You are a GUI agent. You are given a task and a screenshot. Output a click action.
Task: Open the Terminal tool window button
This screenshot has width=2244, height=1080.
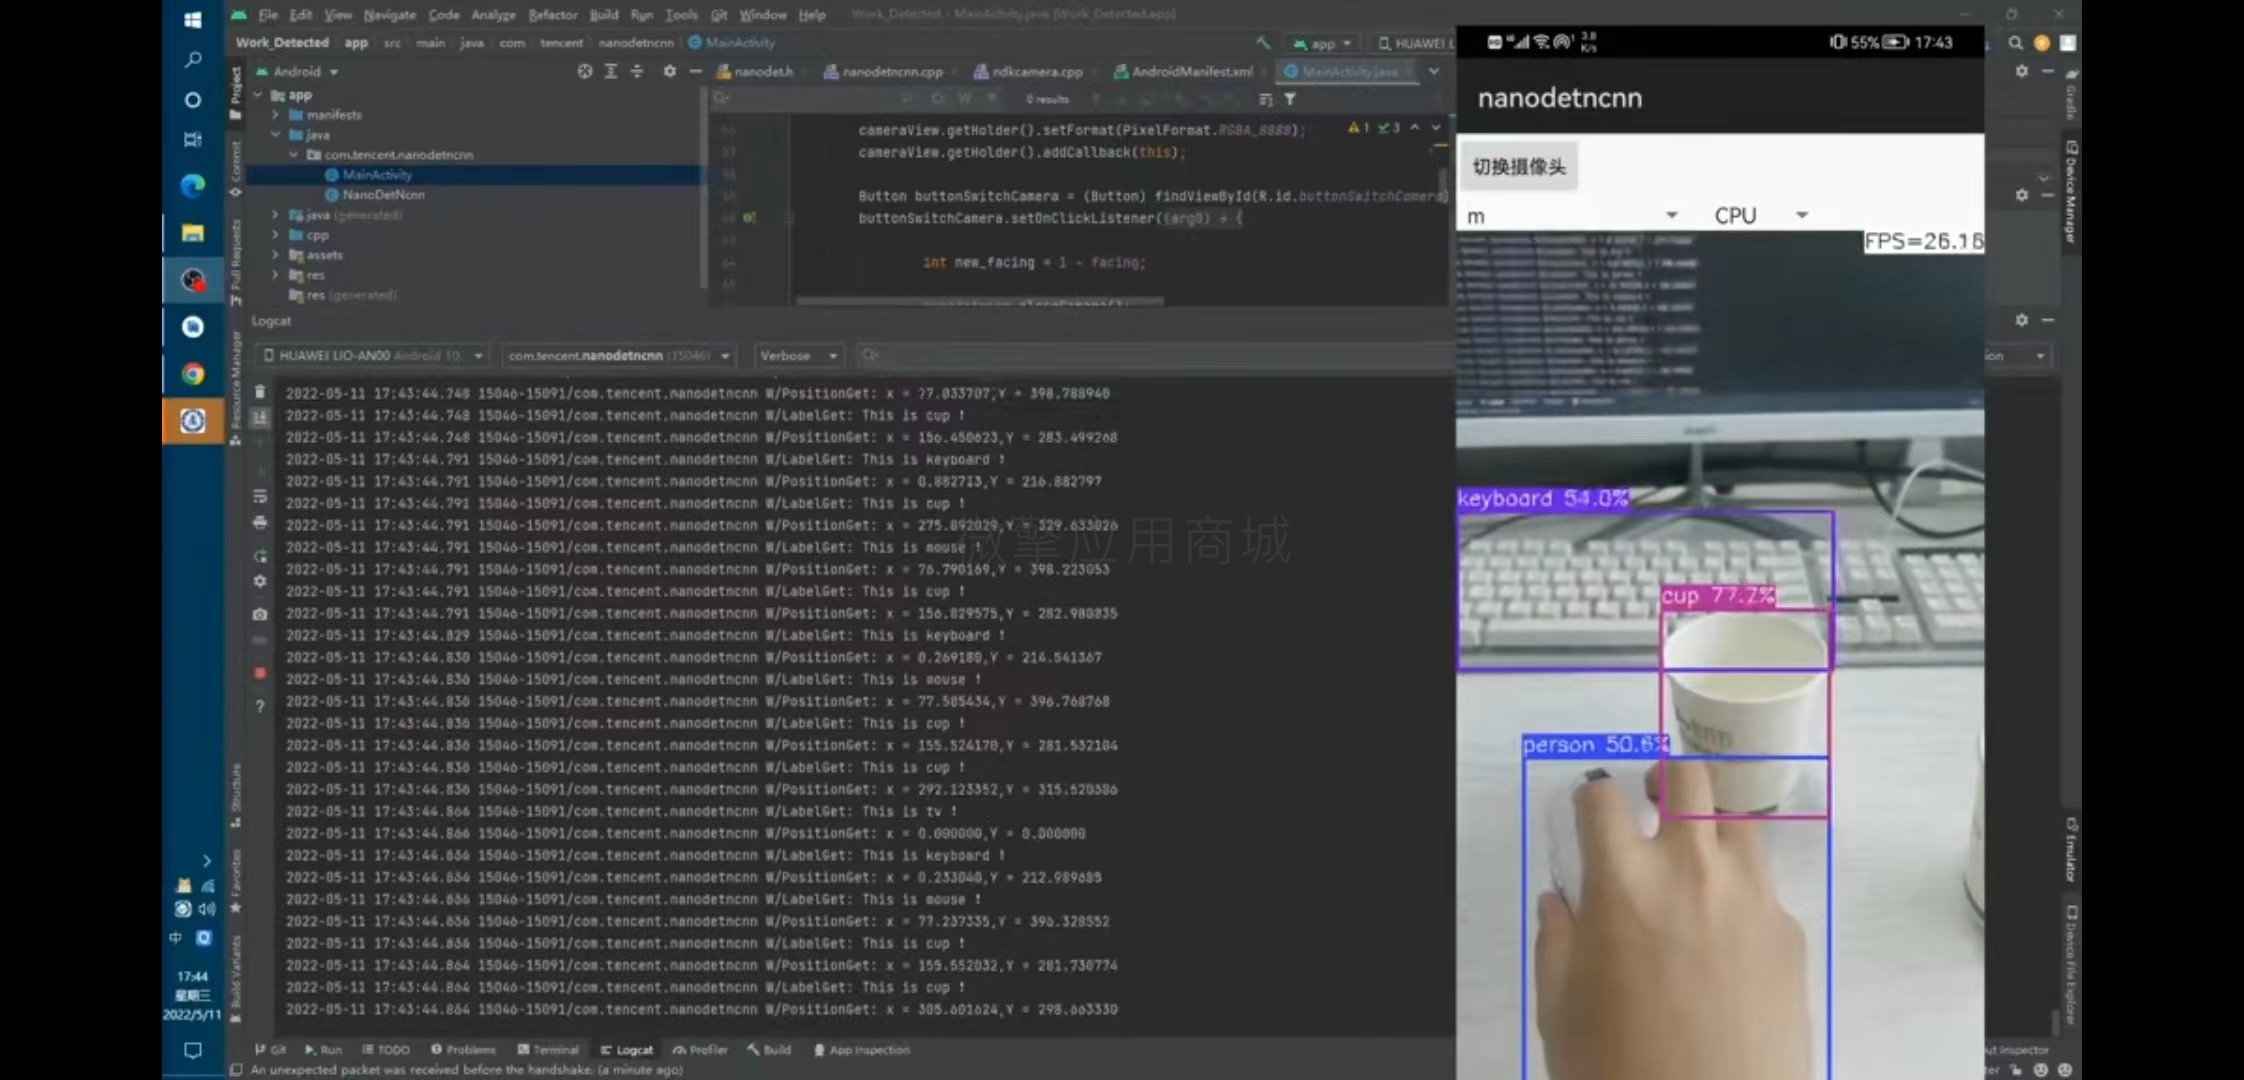coord(548,1050)
